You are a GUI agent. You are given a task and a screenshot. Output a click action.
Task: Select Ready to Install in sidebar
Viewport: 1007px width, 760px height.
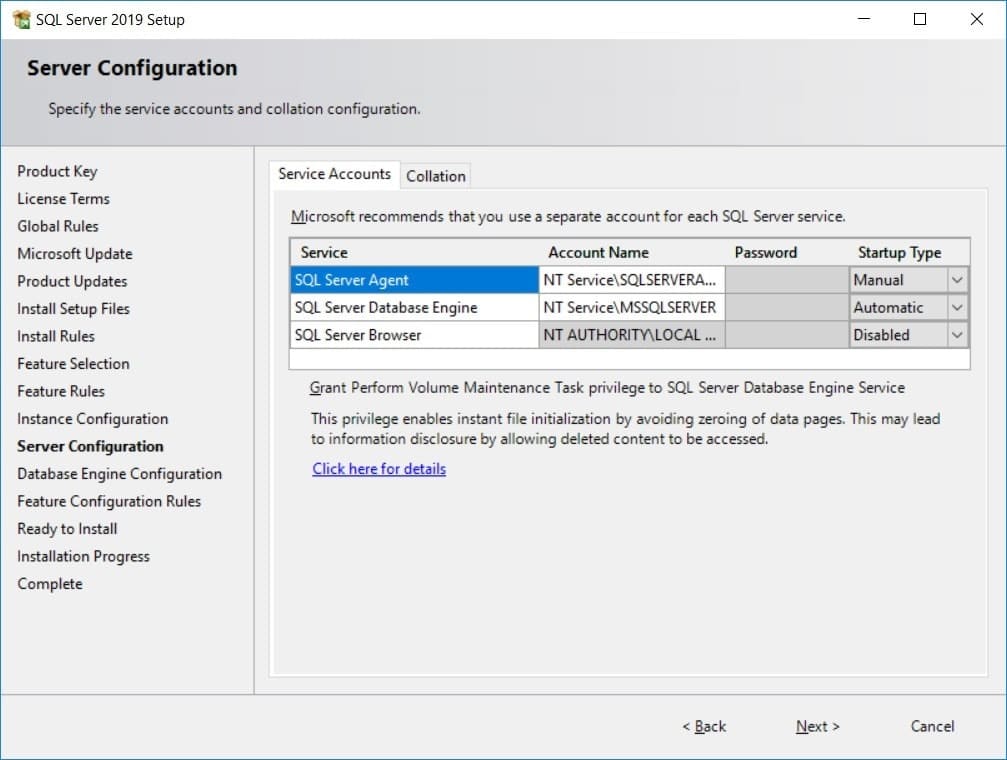pyautogui.click(x=66, y=528)
